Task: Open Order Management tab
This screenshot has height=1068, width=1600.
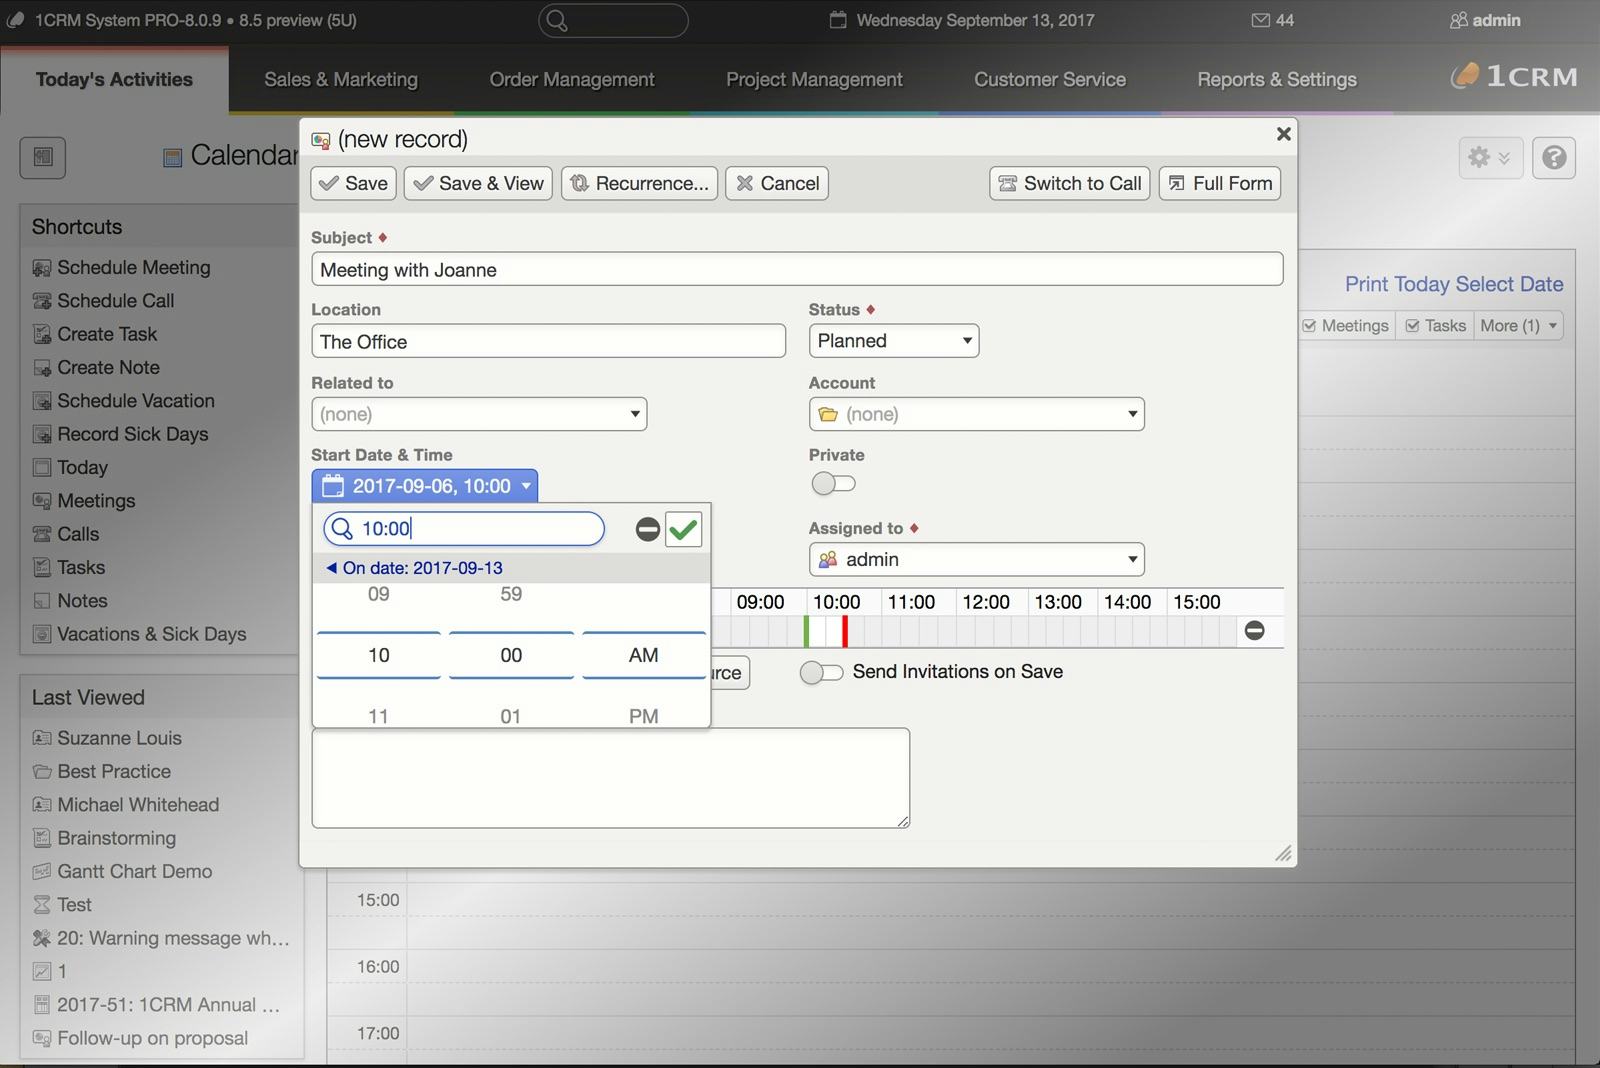Action: click(572, 79)
